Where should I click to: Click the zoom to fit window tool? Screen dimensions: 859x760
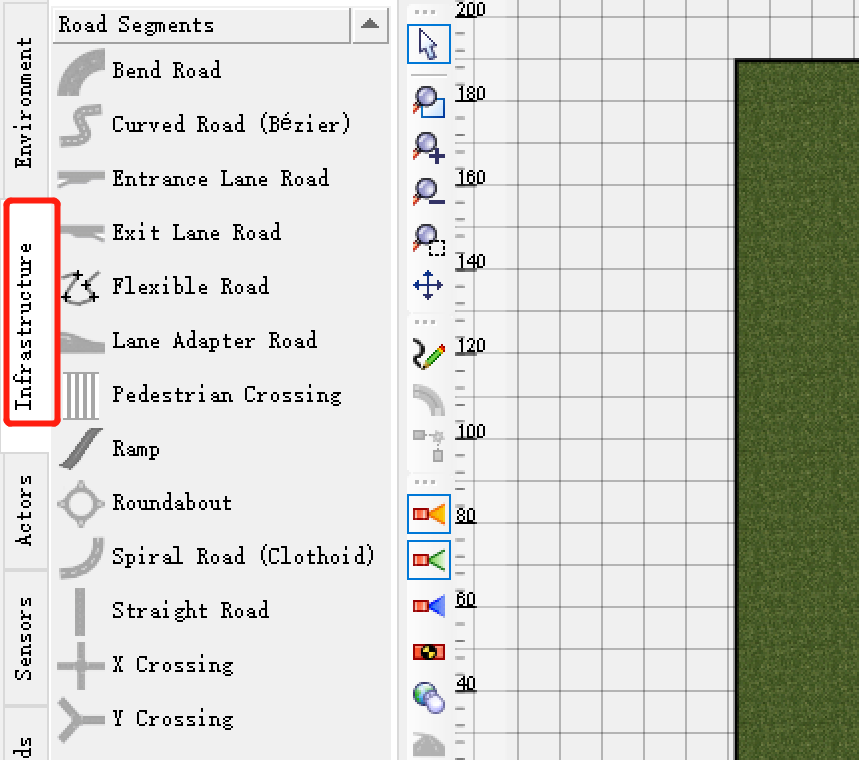tap(428, 101)
